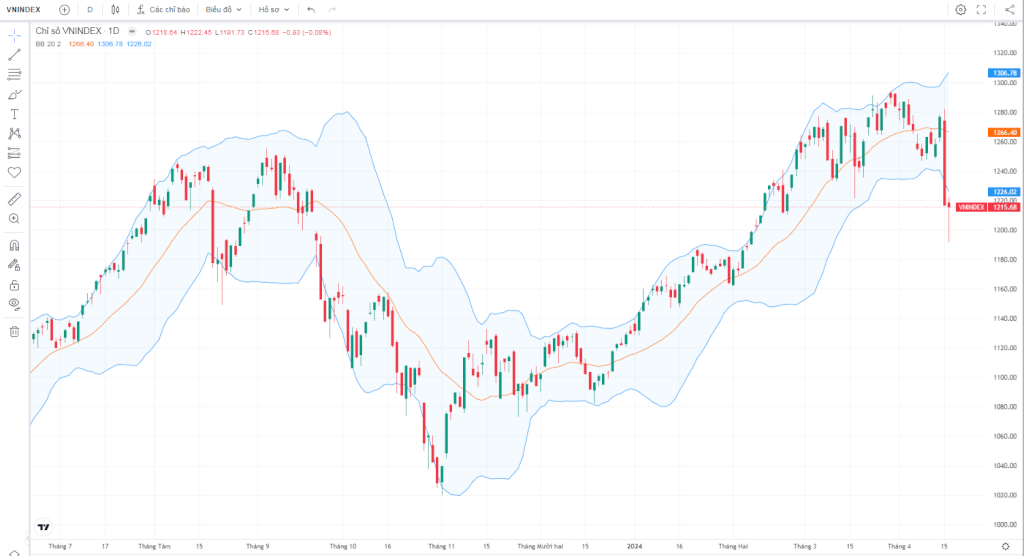Click the Tháng 10 time axis label
The height and width of the screenshot is (556, 1024).
[343, 546]
